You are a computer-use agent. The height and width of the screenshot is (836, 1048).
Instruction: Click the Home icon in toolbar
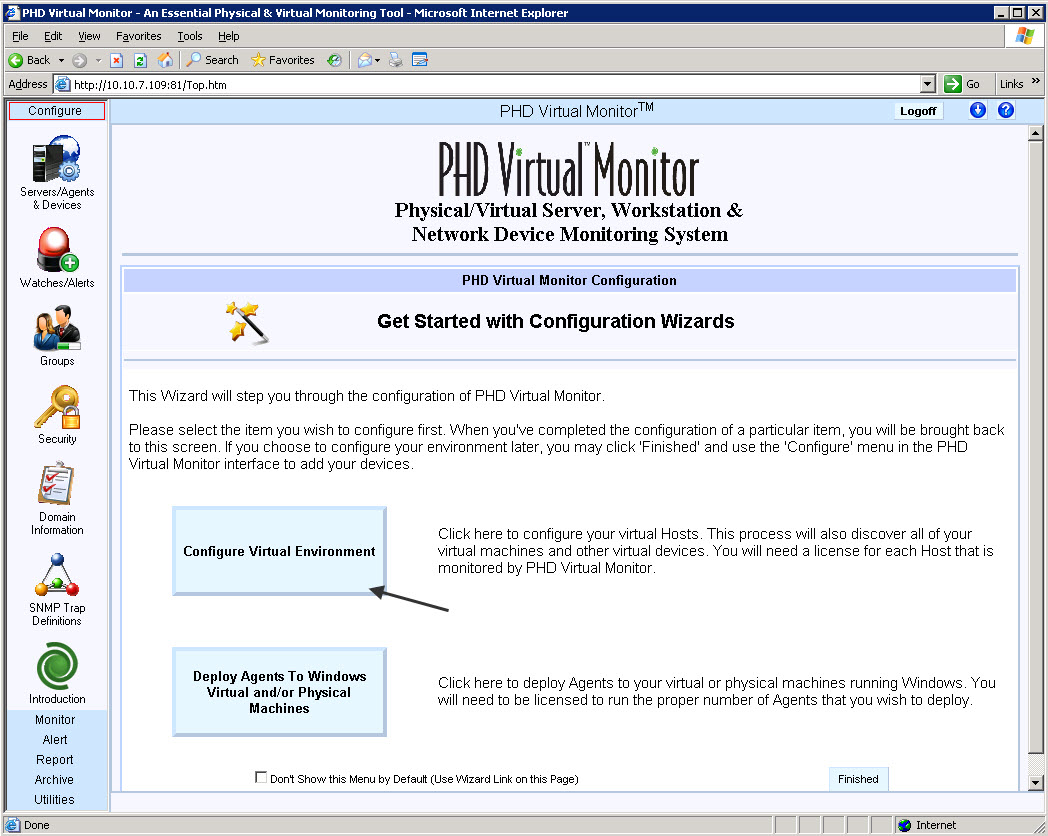[x=165, y=60]
